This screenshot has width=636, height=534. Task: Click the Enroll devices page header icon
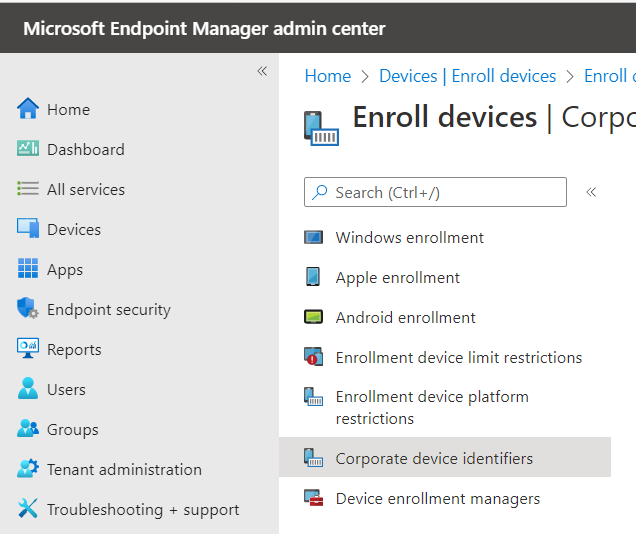321,128
